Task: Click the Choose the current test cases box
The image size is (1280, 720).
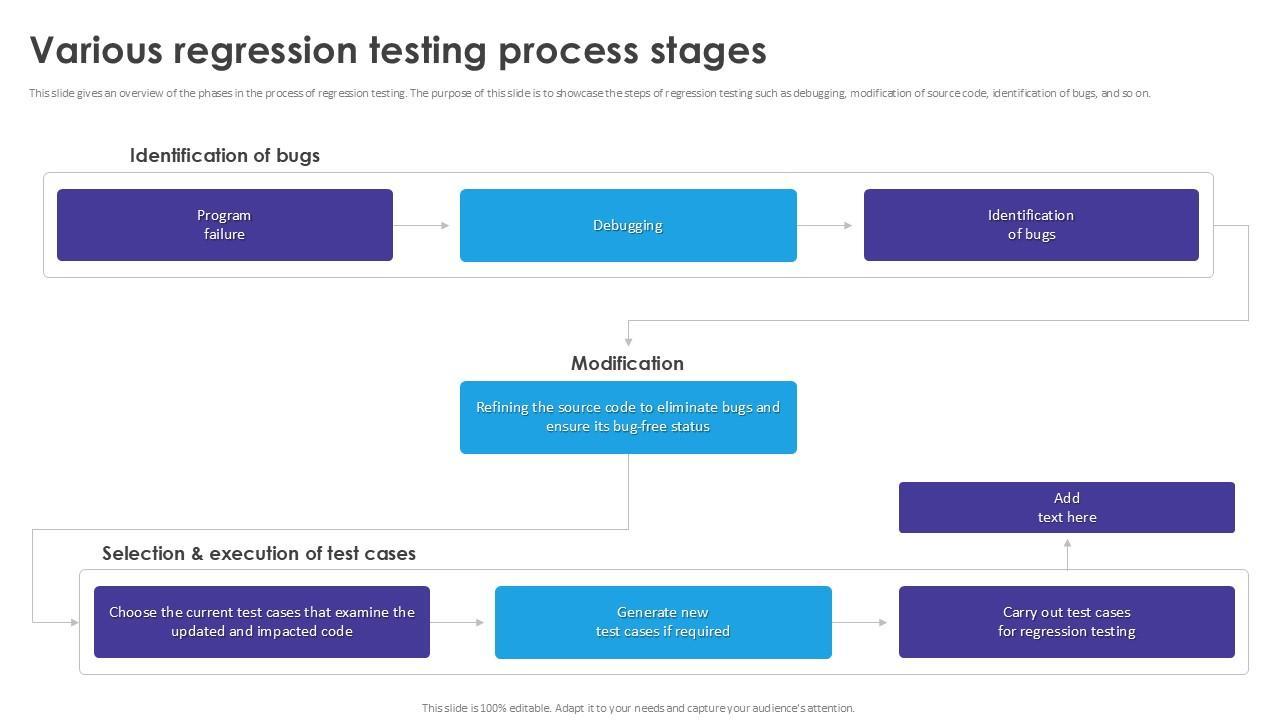Action: coord(262,622)
